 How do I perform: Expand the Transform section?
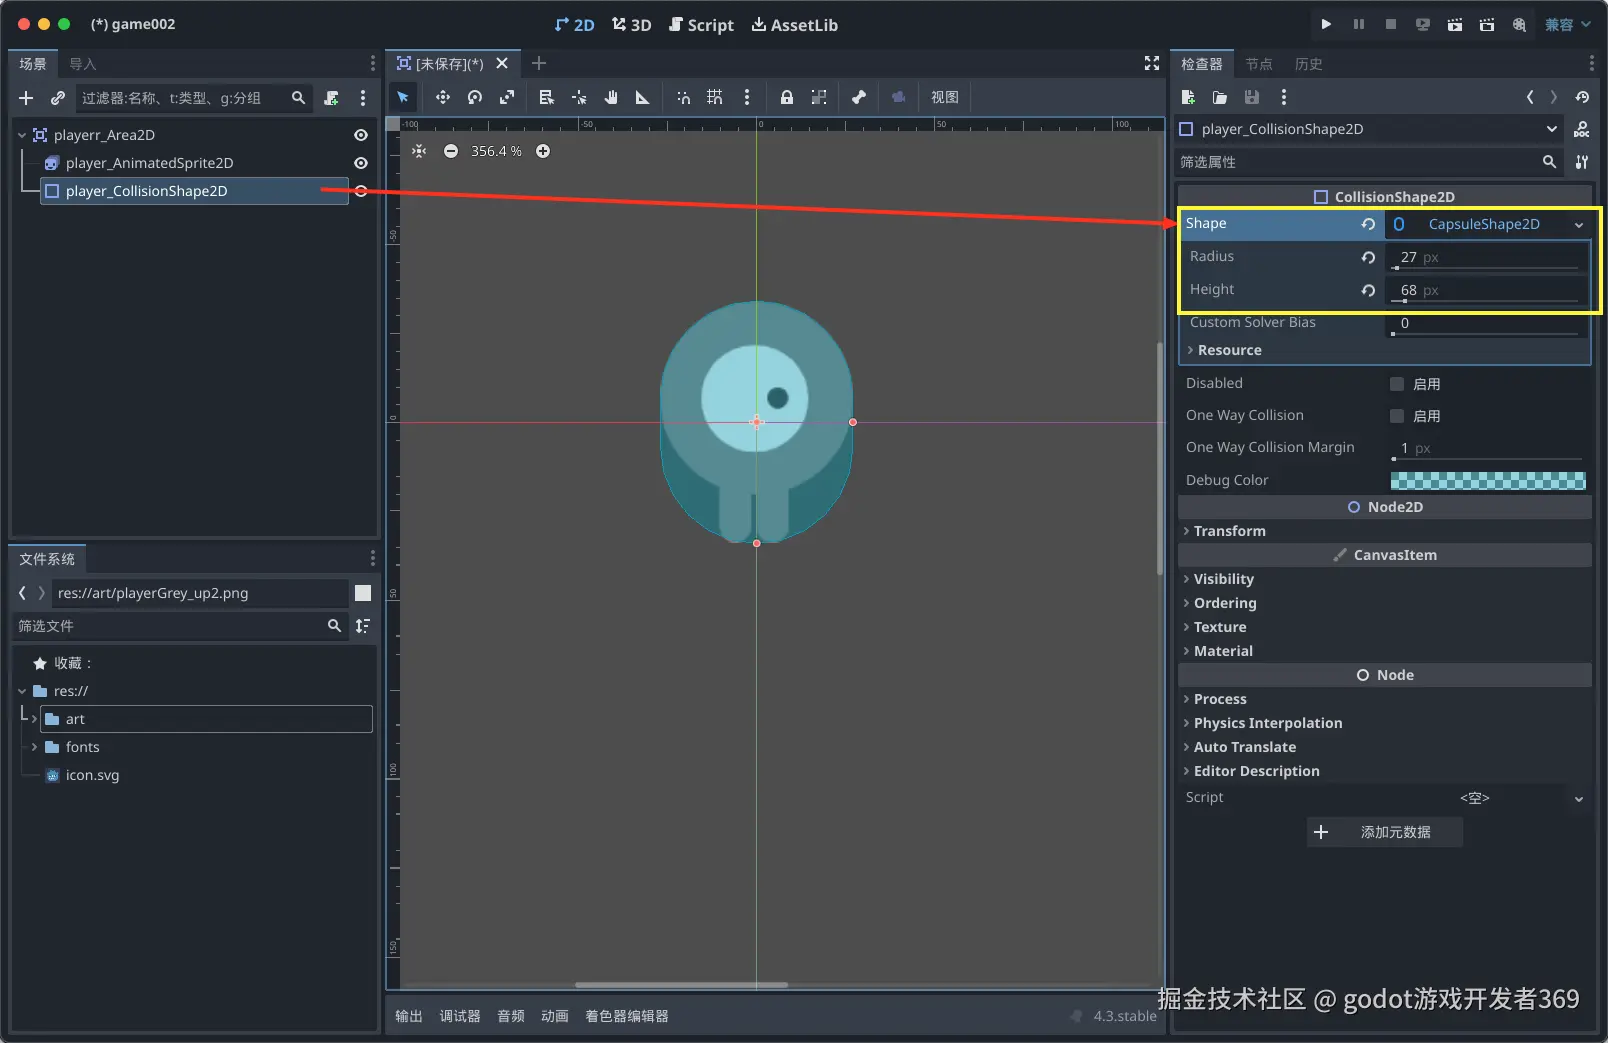pyautogui.click(x=1229, y=531)
